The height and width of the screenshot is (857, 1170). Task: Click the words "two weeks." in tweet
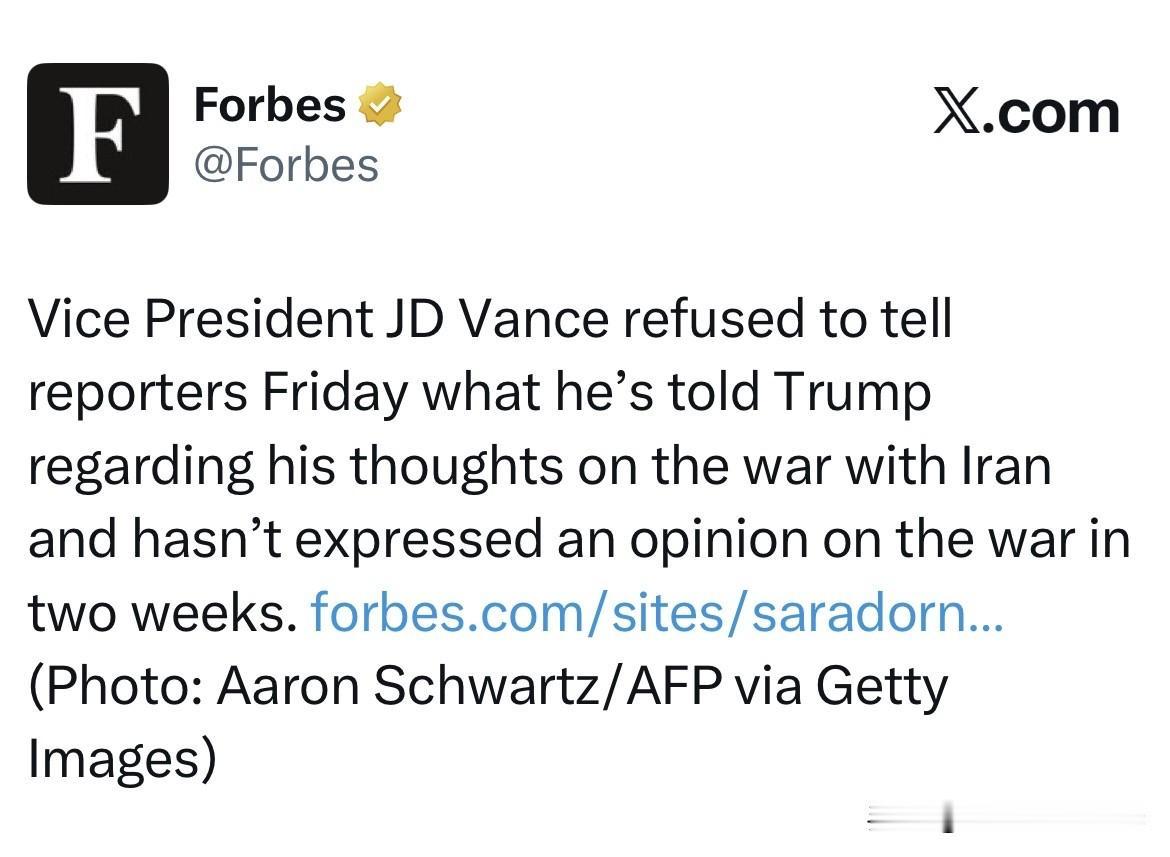[162, 612]
